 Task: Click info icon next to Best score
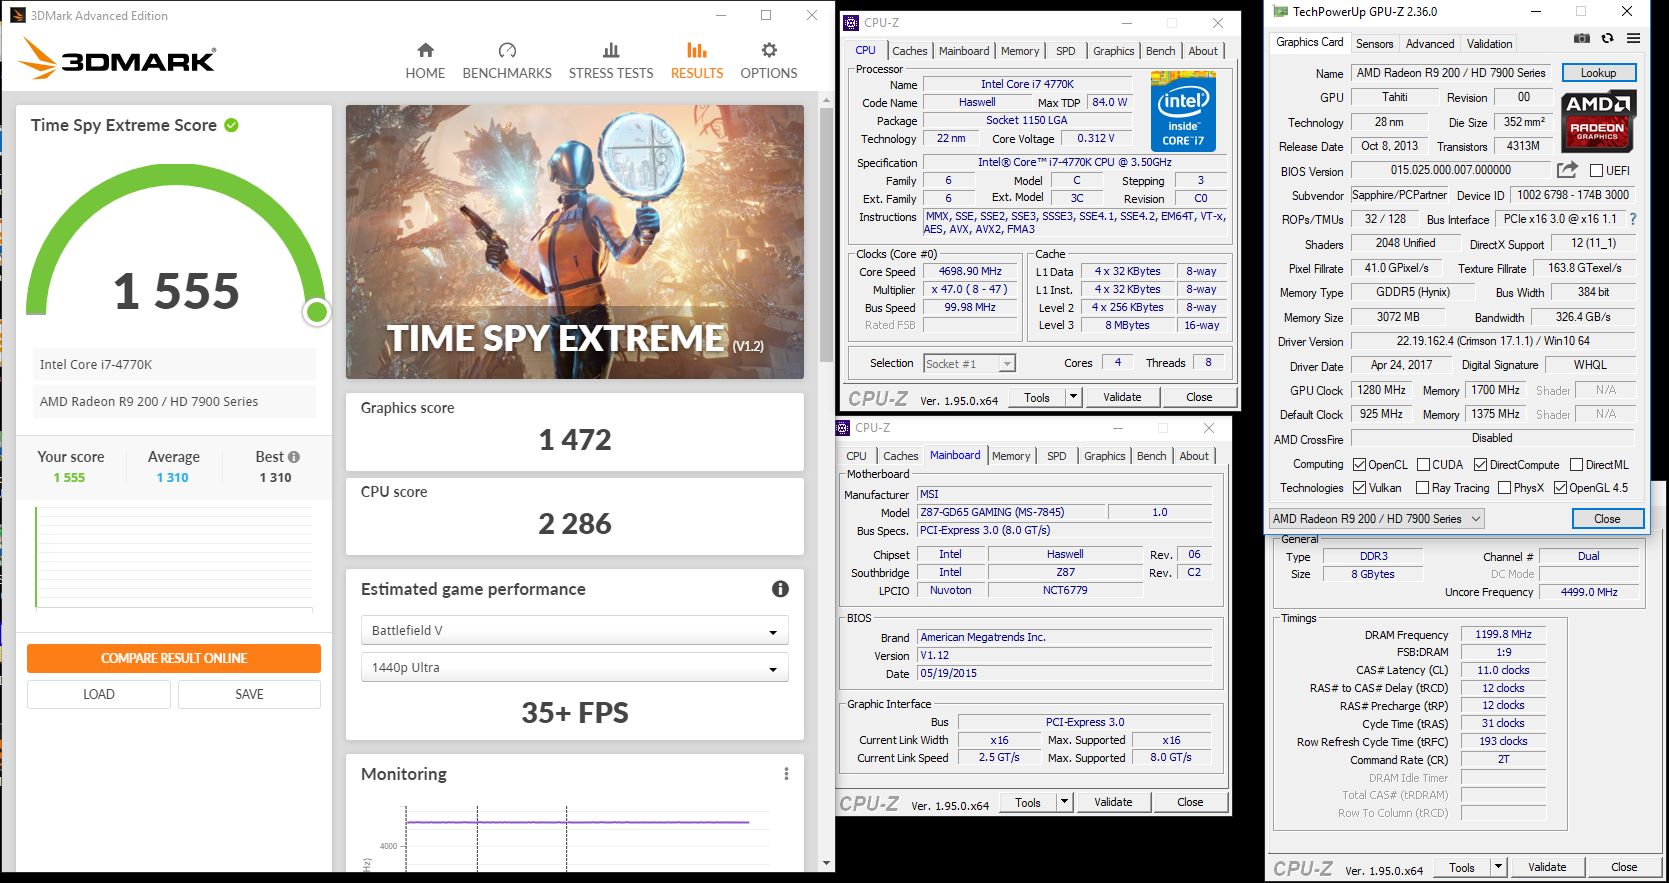point(294,457)
